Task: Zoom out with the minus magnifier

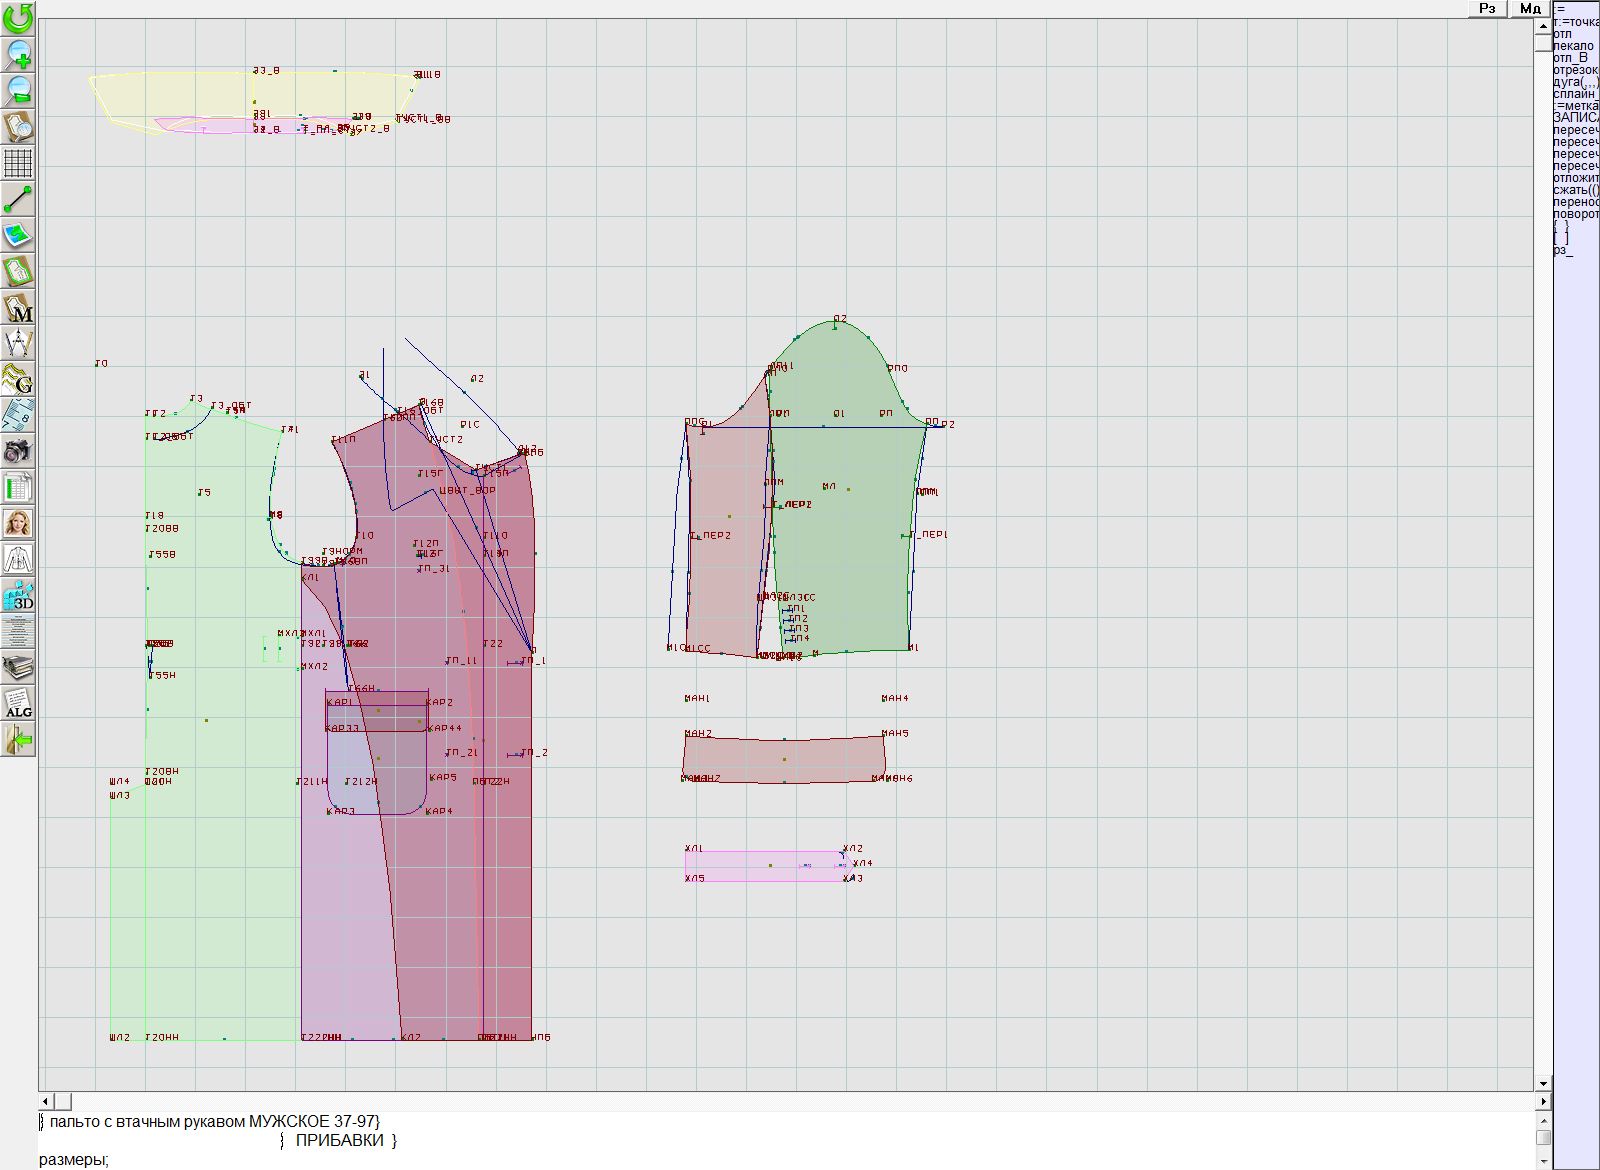Action: pyautogui.click(x=18, y=90)
